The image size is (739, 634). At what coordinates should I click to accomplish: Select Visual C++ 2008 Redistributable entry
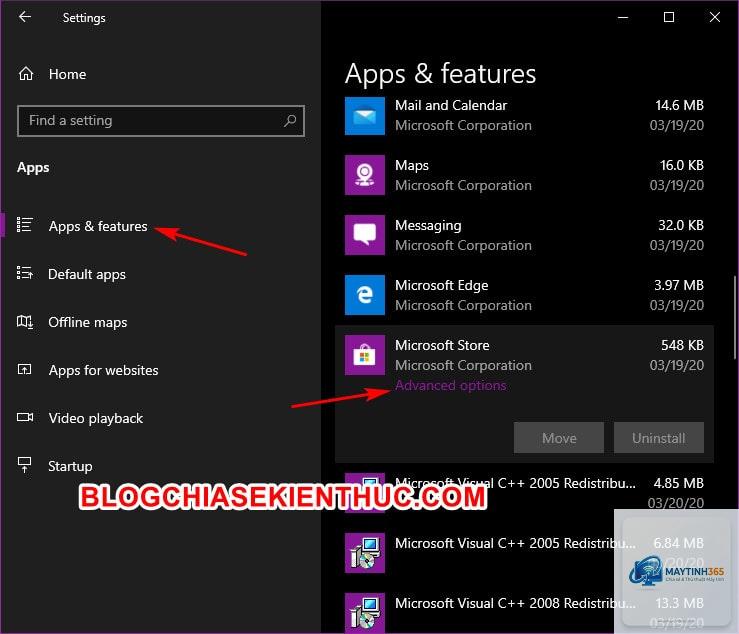click(524, 612)
